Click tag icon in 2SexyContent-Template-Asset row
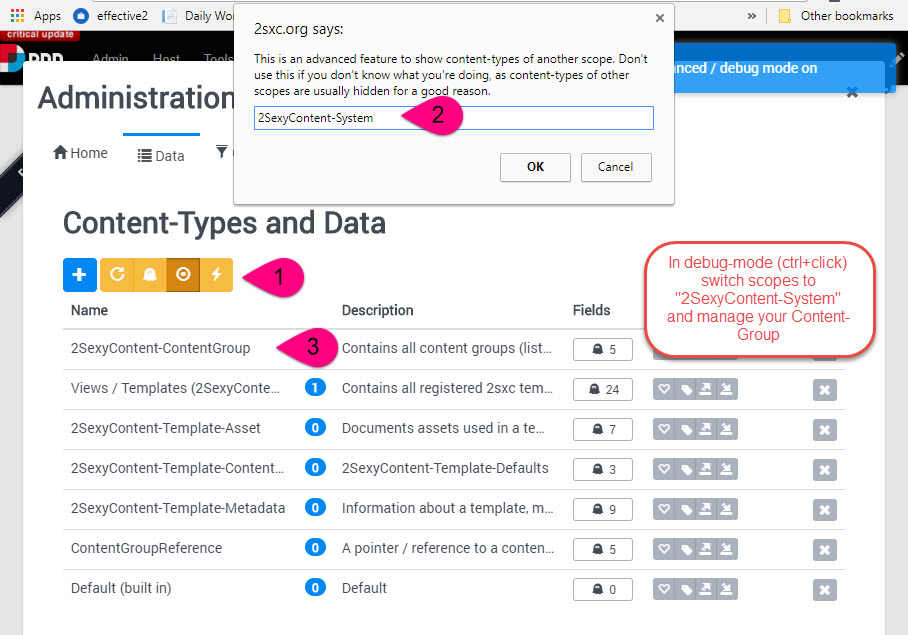This screenshot has height=635, width=908. pyautogui.click(x=686, y=430)
